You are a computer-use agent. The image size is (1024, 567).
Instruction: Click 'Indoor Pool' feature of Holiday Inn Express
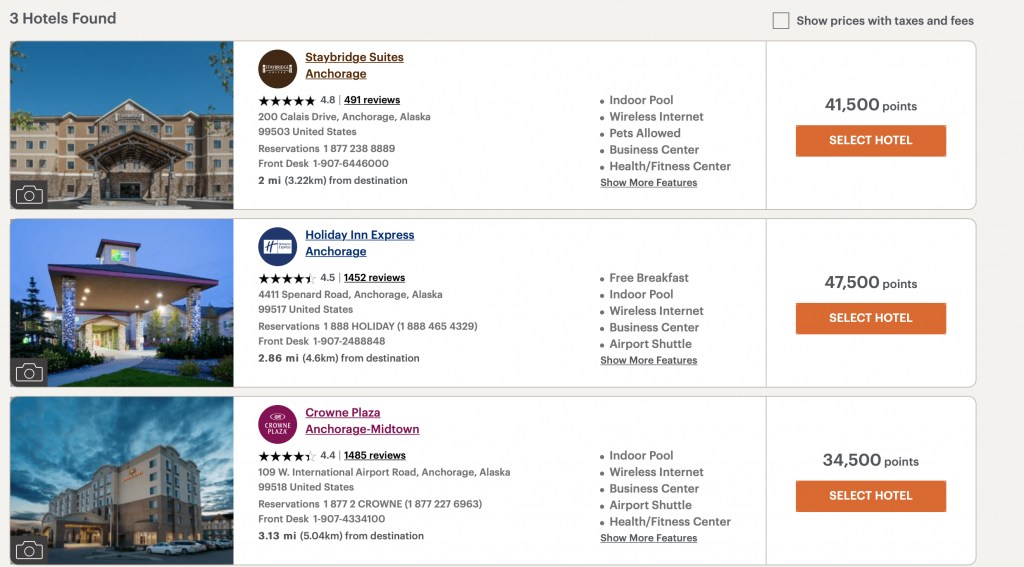pyautogui.click(x=641, y=295)
